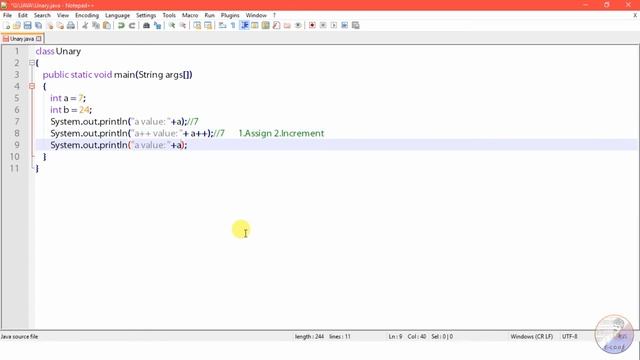
Task: Click the Paste toolbar icon
Action: [107, 25]
